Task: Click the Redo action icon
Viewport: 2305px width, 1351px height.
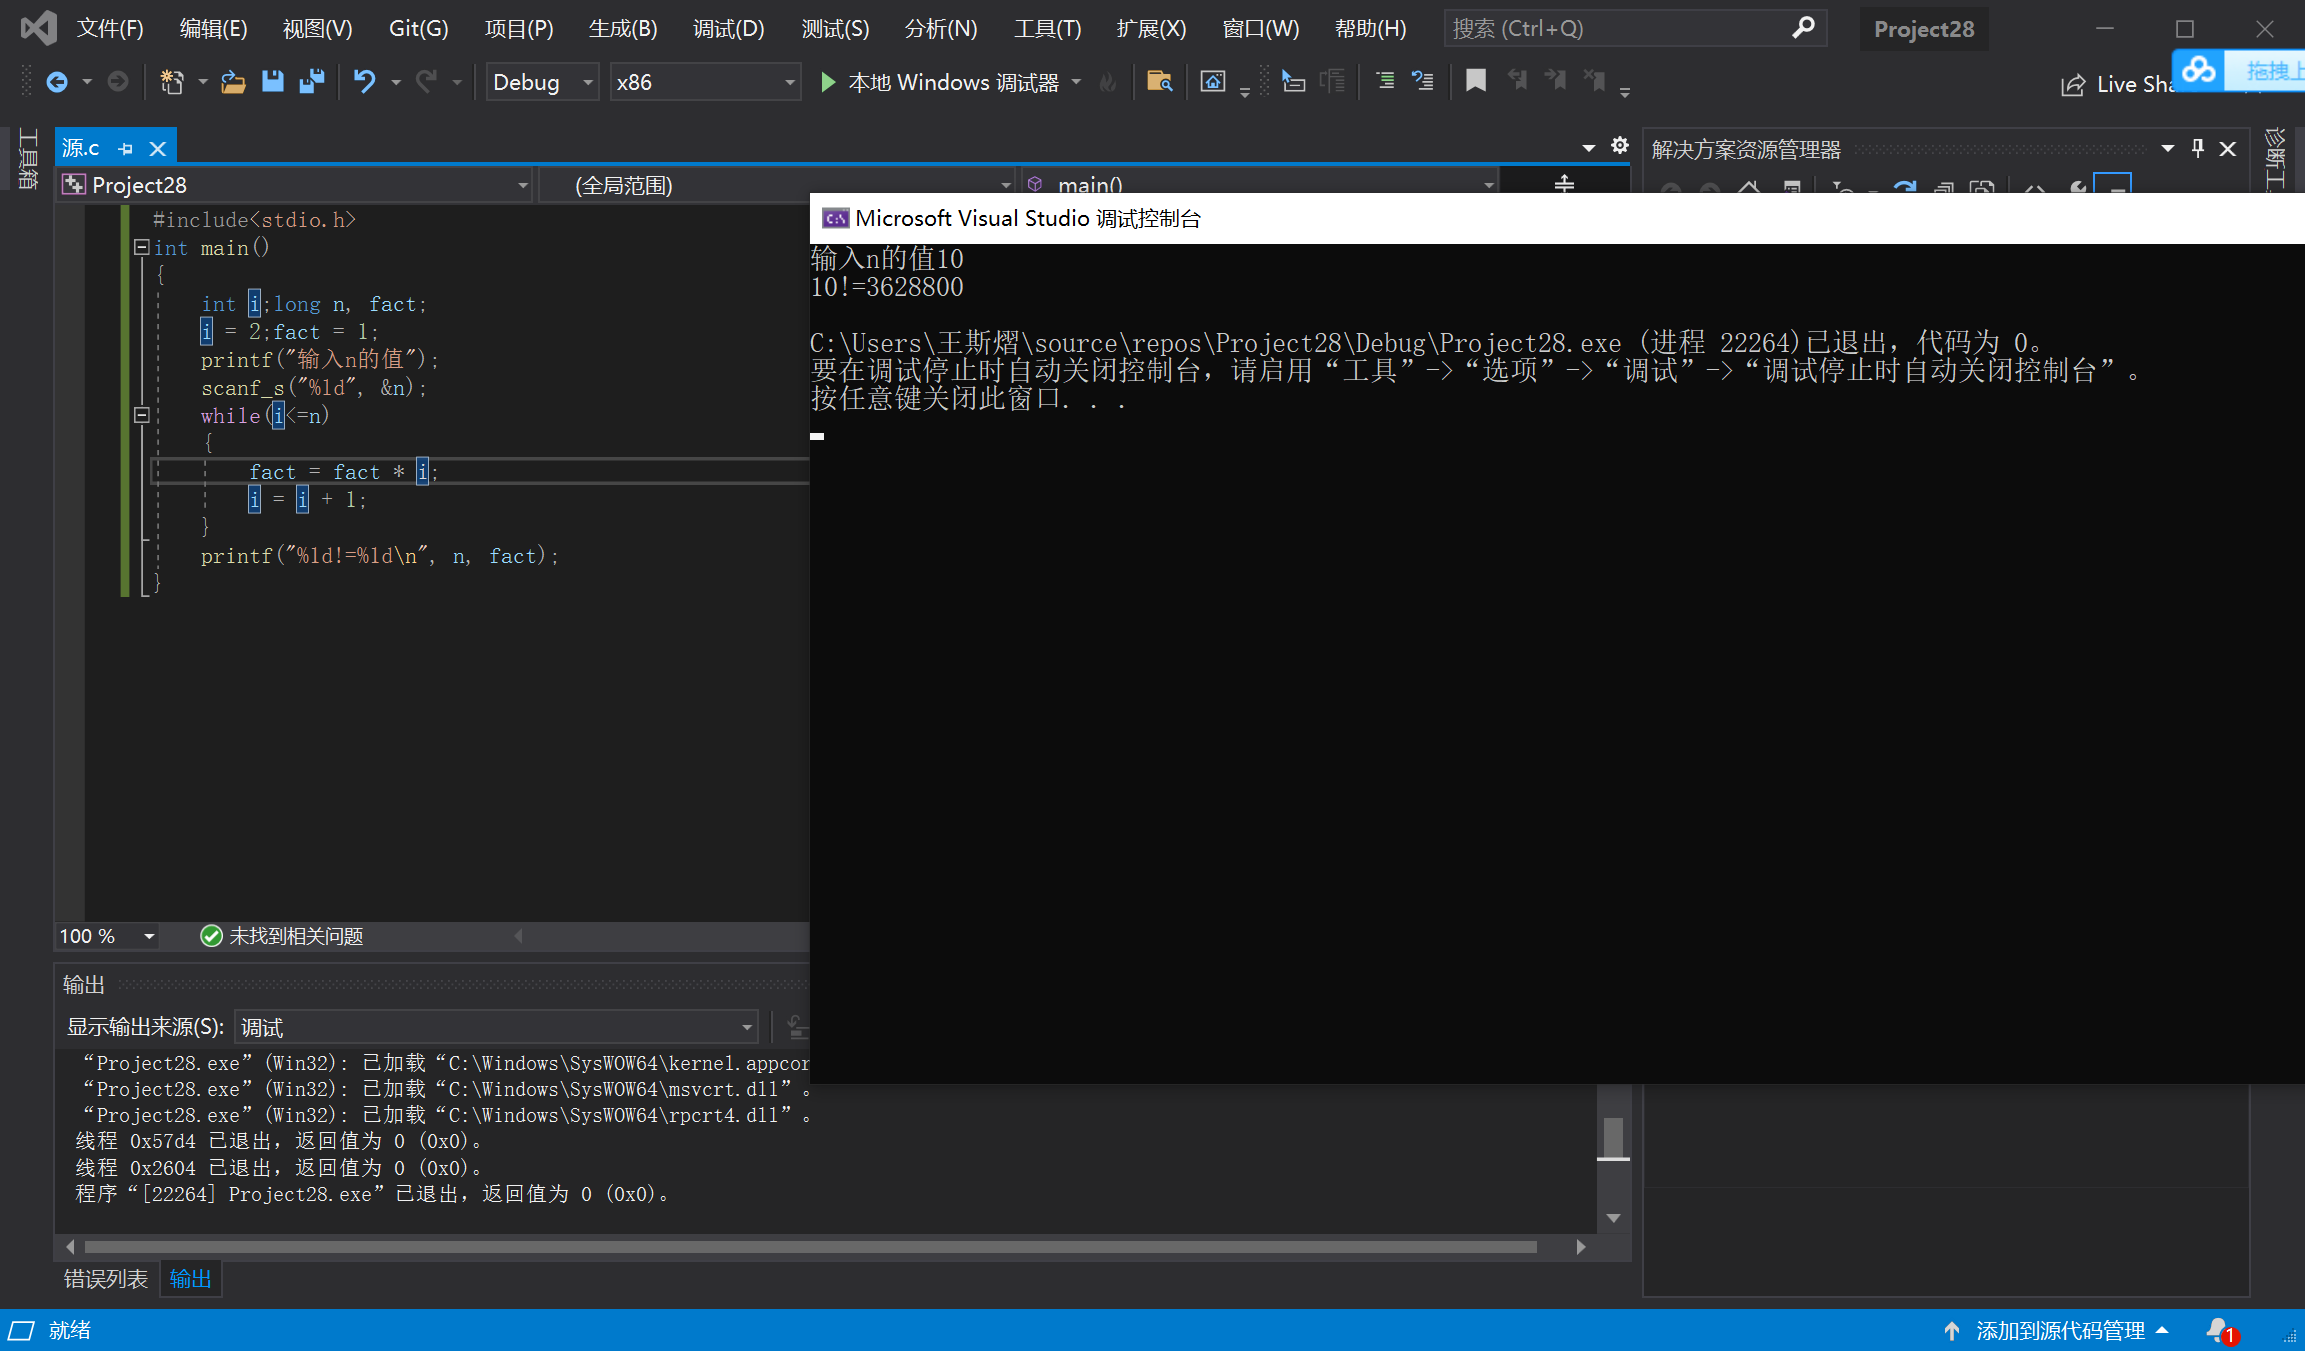Action: point(429,84)
